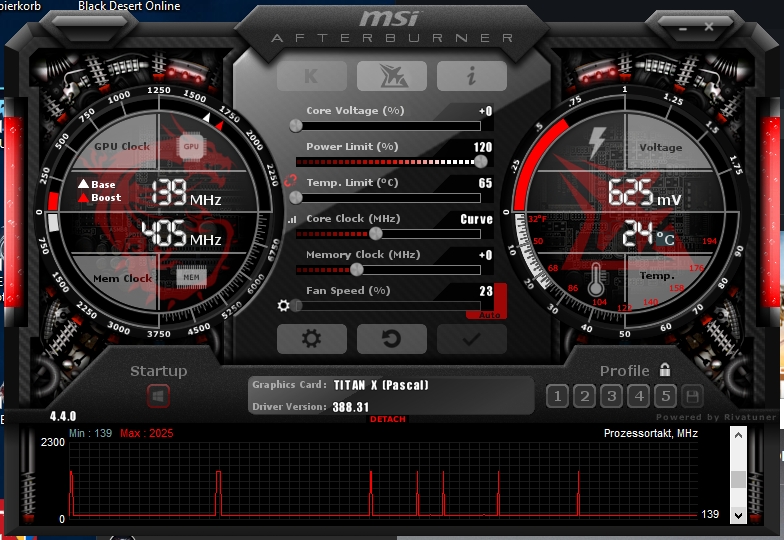
Task: Toggle the profile lock icon
Action: coord(664,370)
